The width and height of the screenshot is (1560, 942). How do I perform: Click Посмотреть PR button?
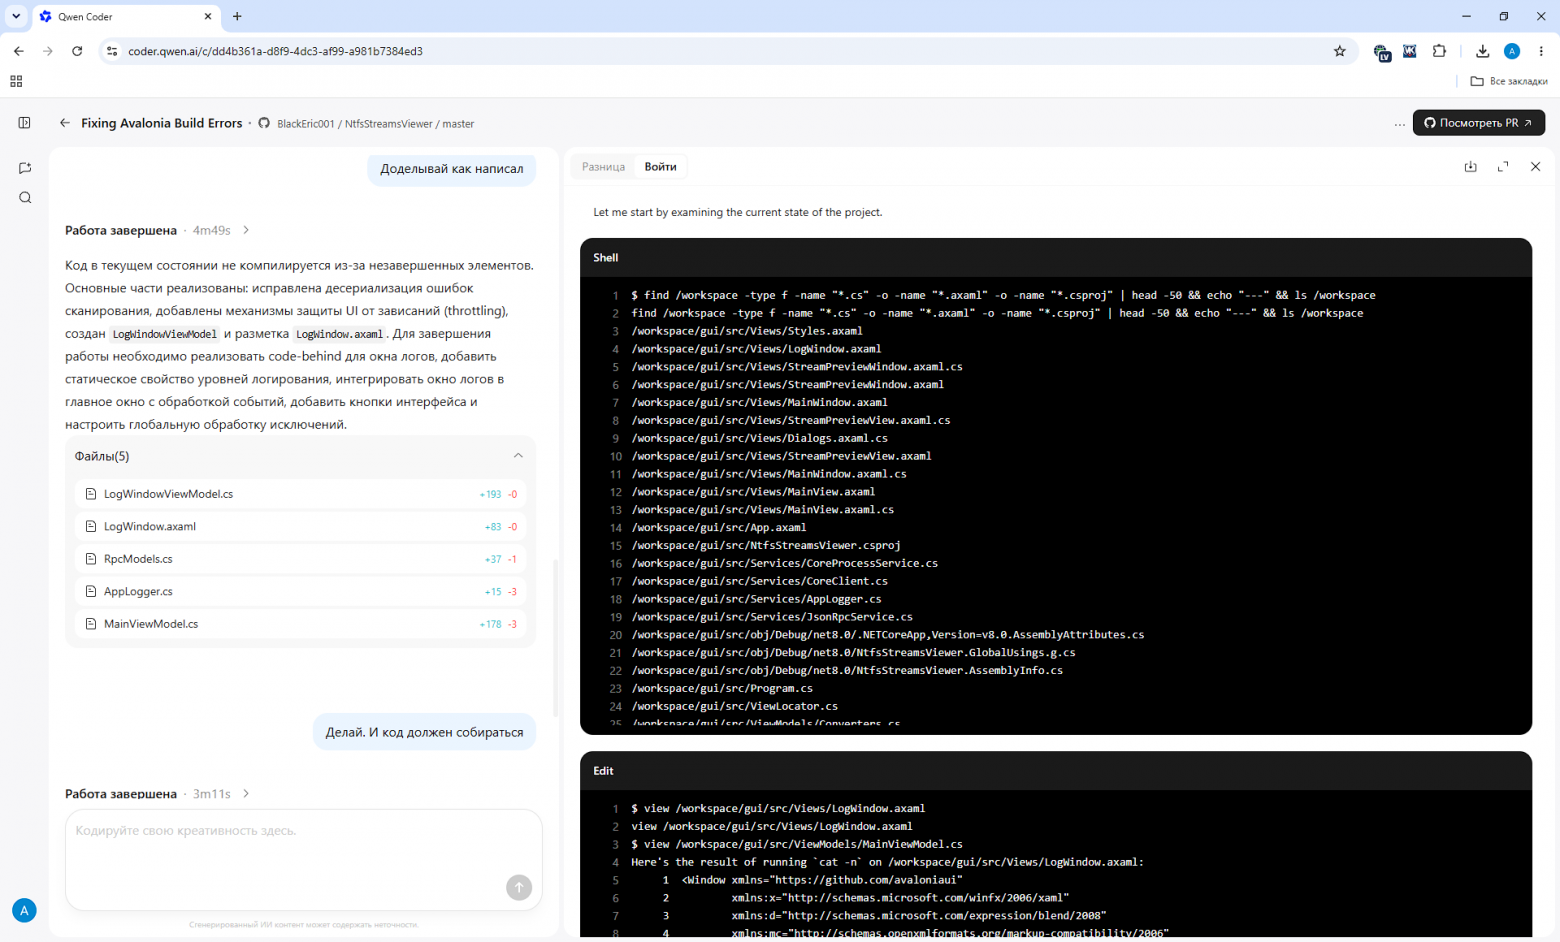tap(1478, 123)
